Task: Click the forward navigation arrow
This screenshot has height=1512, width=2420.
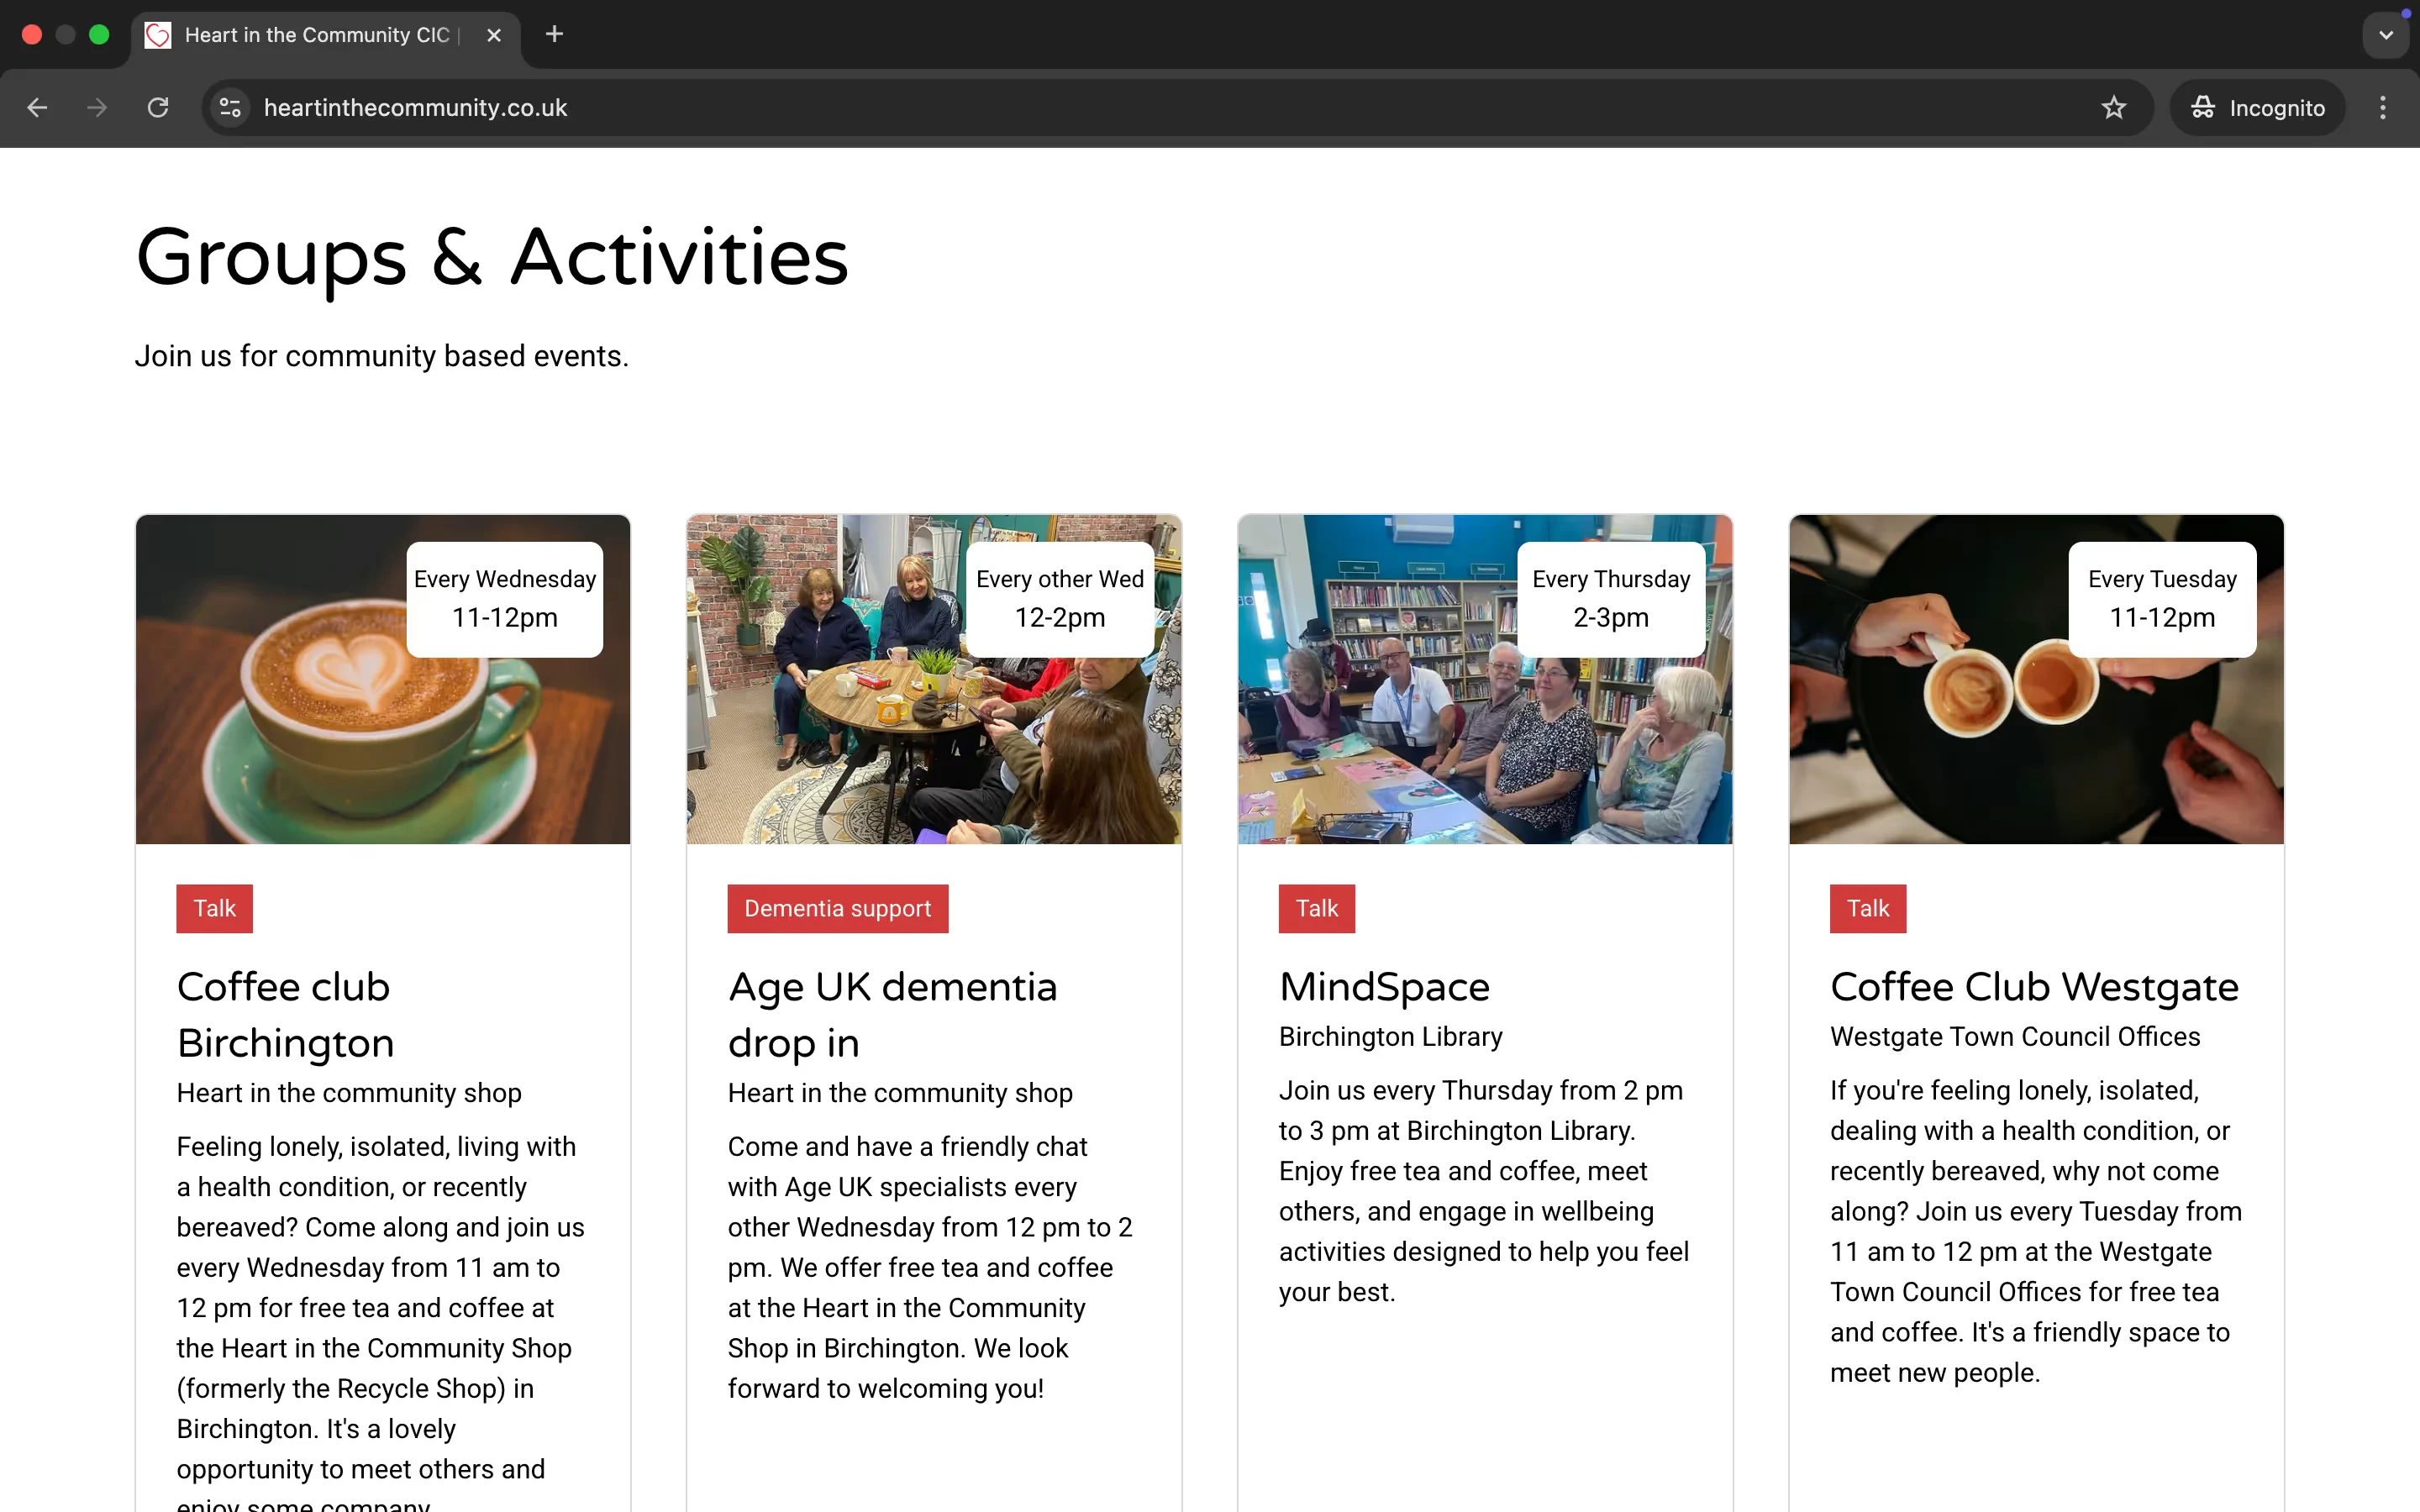Action: pyautogui.click(x=97, y=108)
